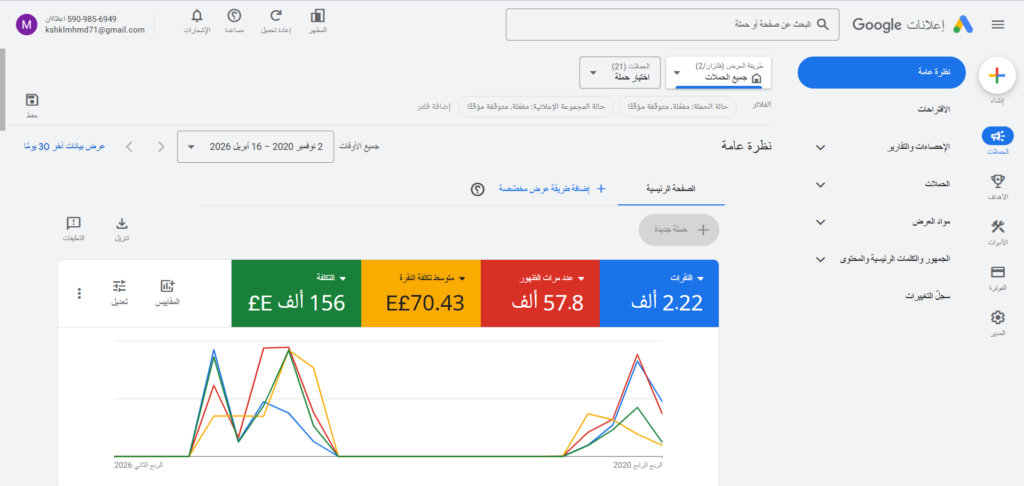
Task: Open the Billing card icon
Action: click(996, 272)
